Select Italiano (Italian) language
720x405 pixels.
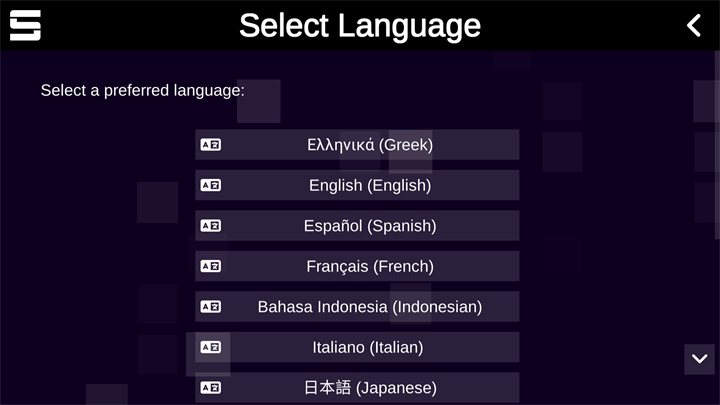pos(368,347)
